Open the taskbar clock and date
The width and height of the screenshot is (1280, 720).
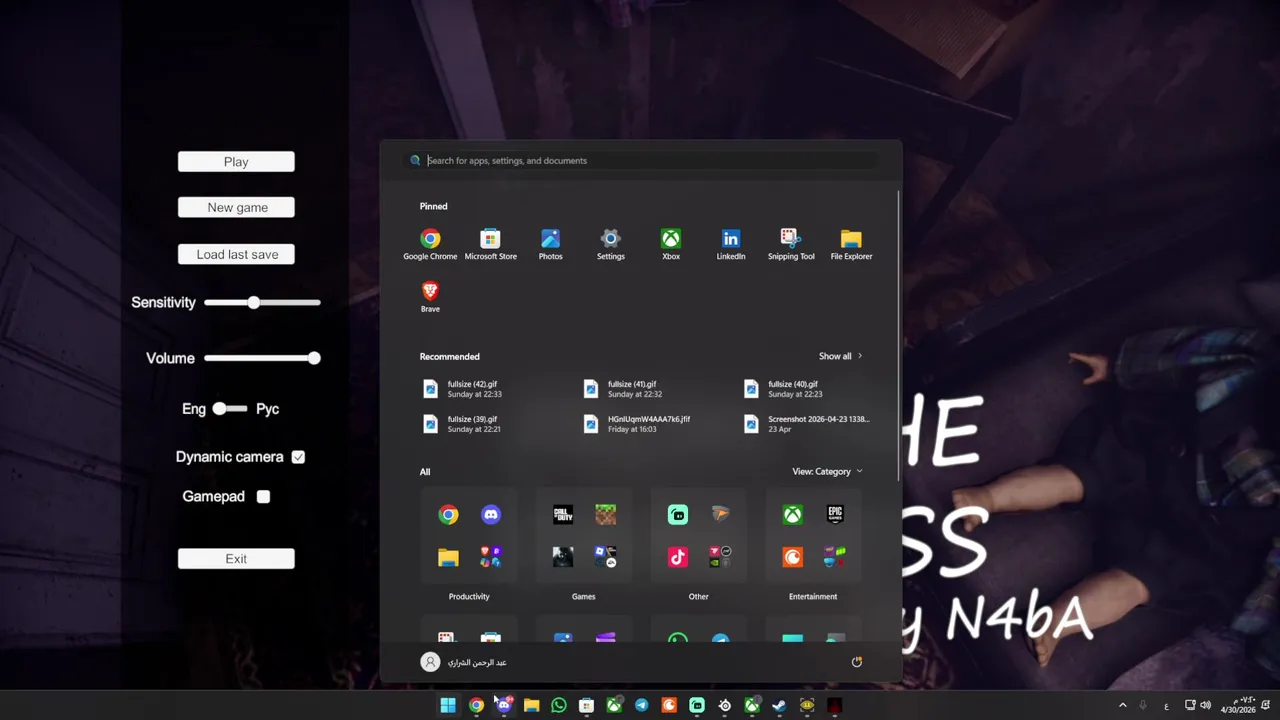pyautogui.click(x=1238, y=705)
